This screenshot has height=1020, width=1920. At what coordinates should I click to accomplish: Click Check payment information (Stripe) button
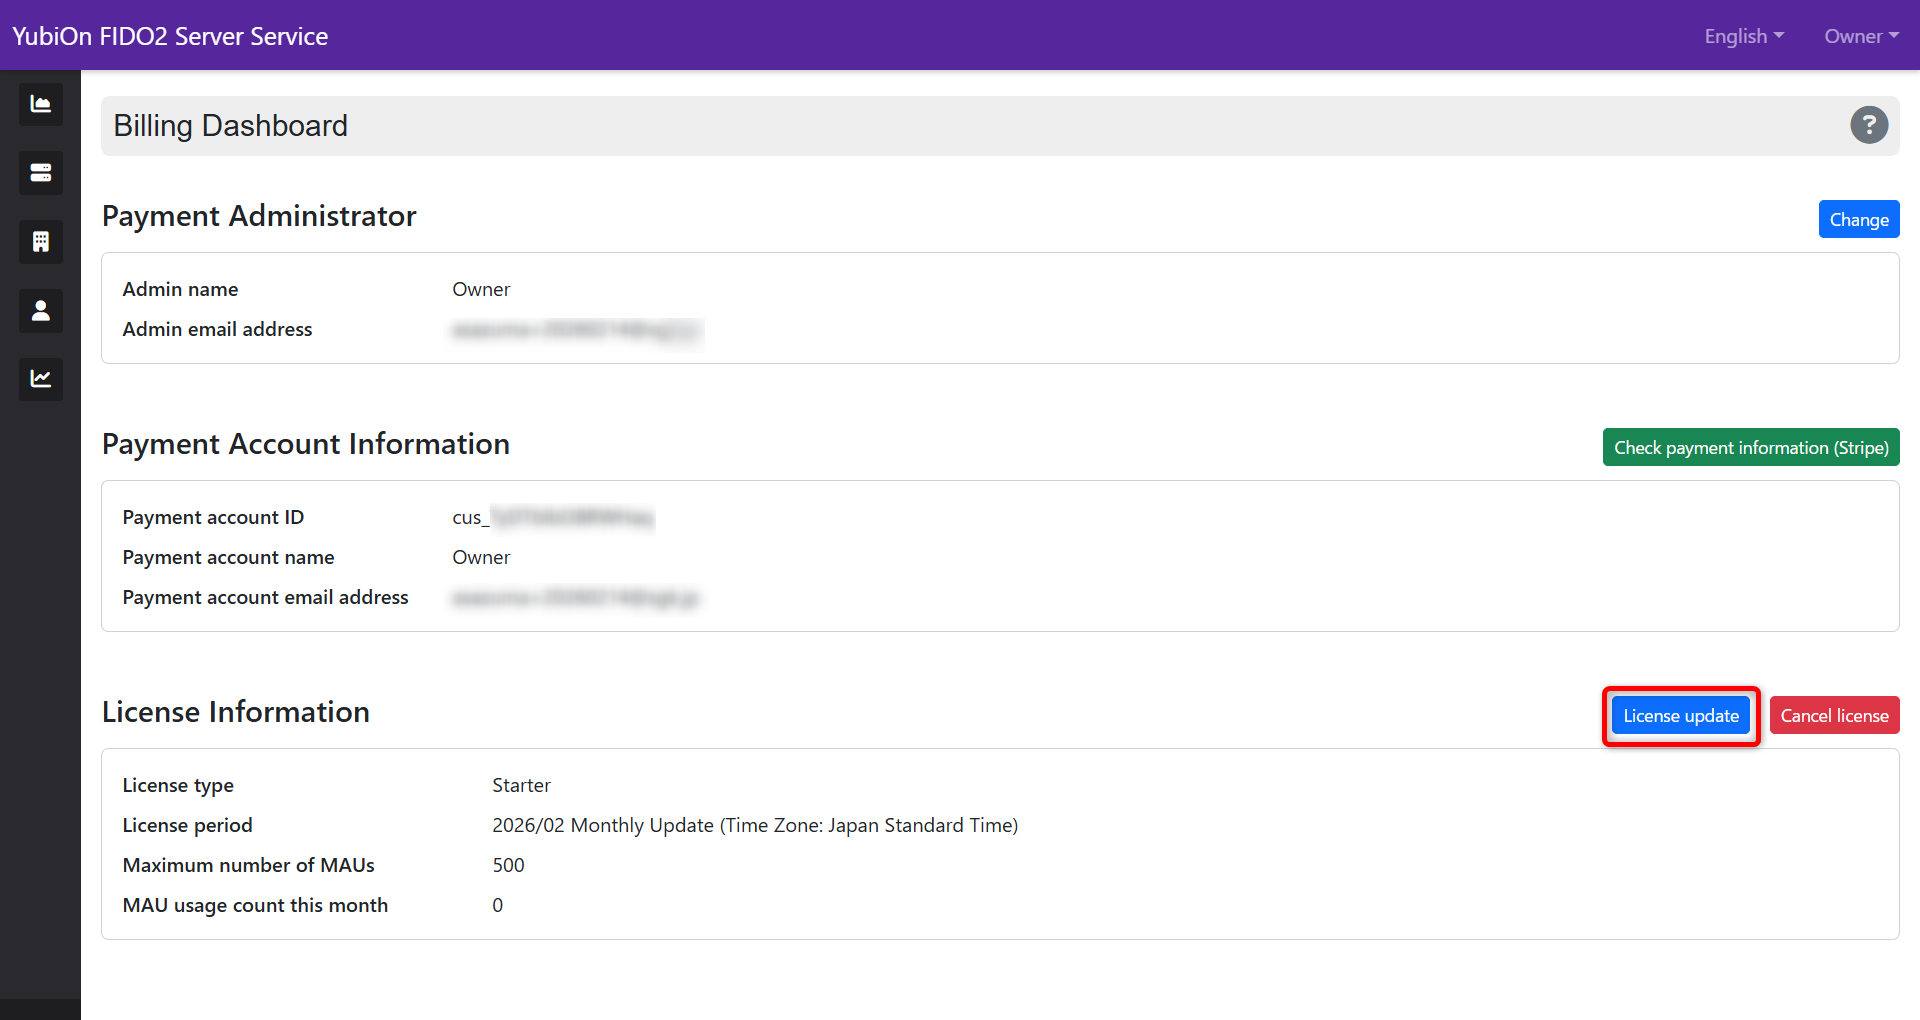[1750, 448]
